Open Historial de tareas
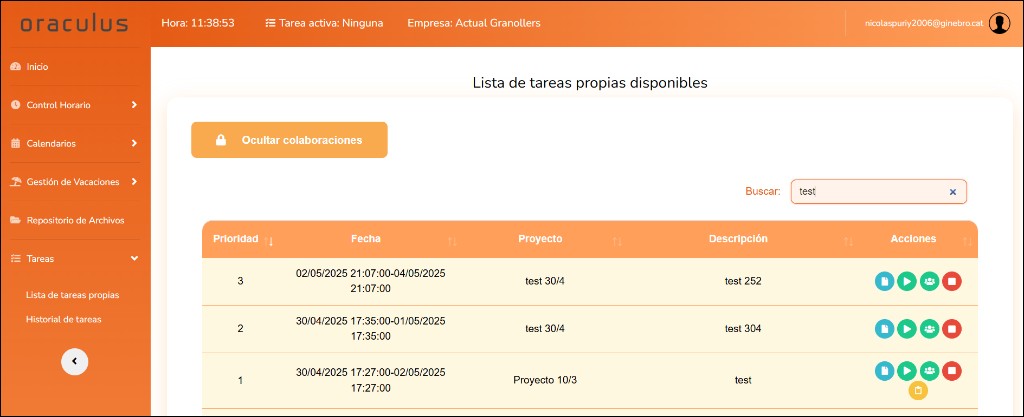 (63, 319)
